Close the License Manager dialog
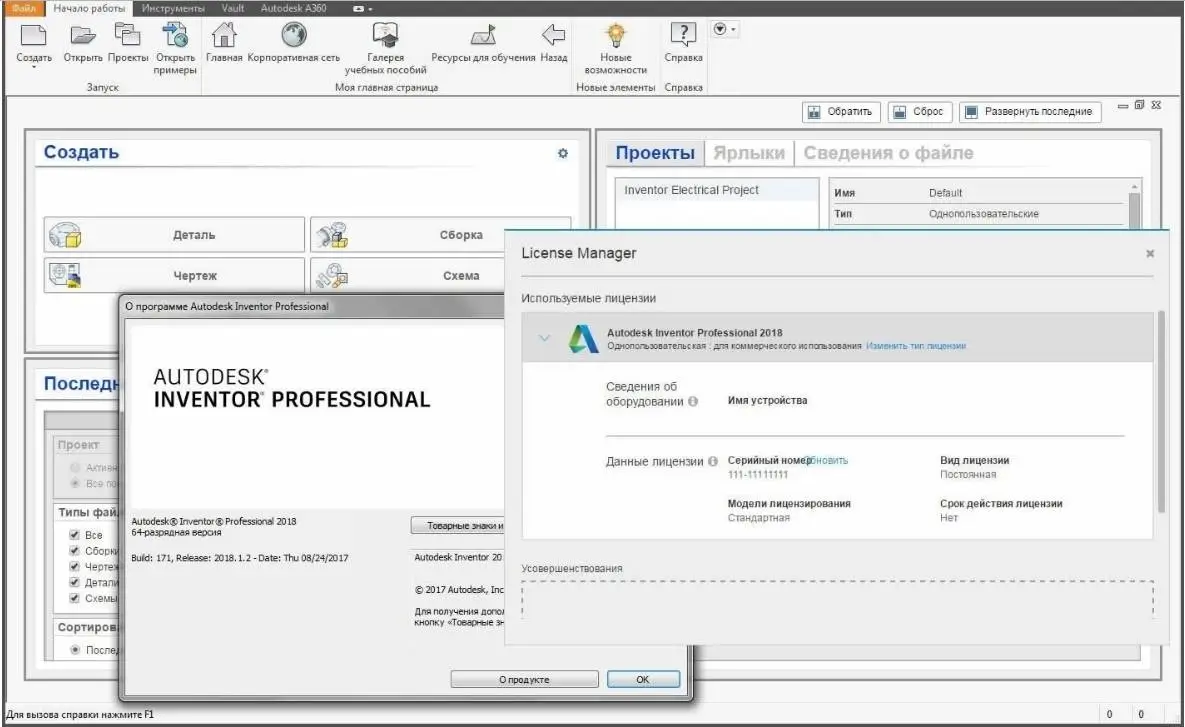This screenshot has height=727, width=1185. pos(1149,254)
